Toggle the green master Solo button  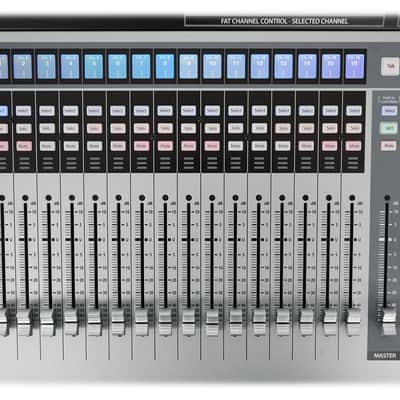tap(389, 128)
